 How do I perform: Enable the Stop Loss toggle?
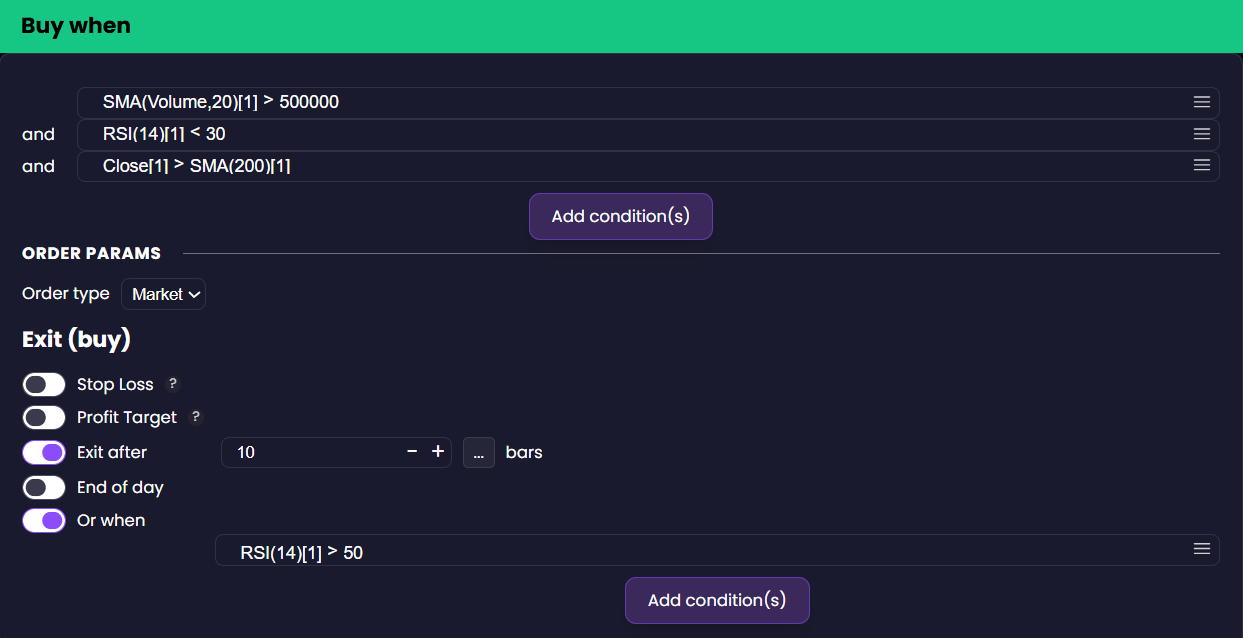pyautogui.click(x=44, y=385)
